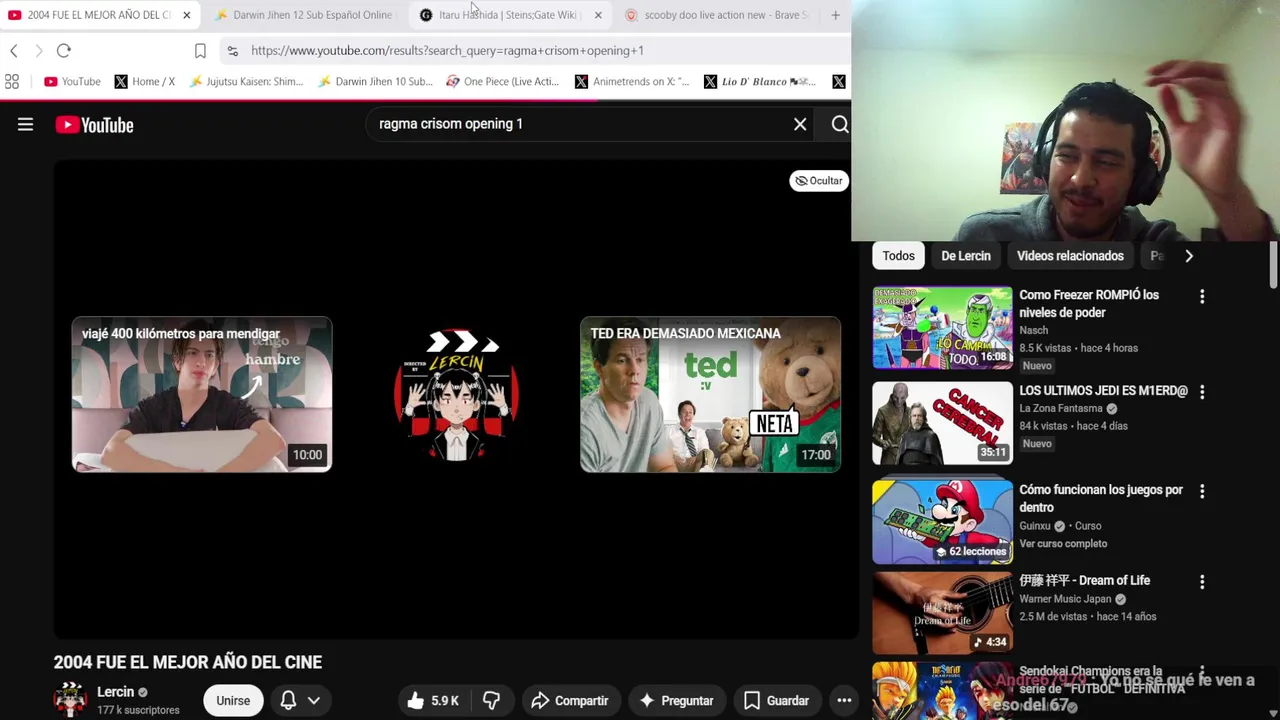Open end screen video TED ERA DEMASIADO MEXICANA
Screen dimensions: 1280x720
[x=711, y=394]
